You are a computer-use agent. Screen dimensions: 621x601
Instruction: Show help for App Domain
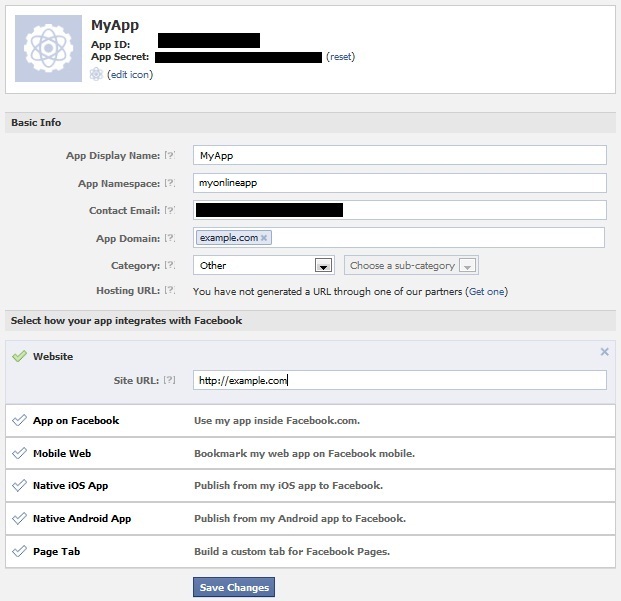coord(170,238)
